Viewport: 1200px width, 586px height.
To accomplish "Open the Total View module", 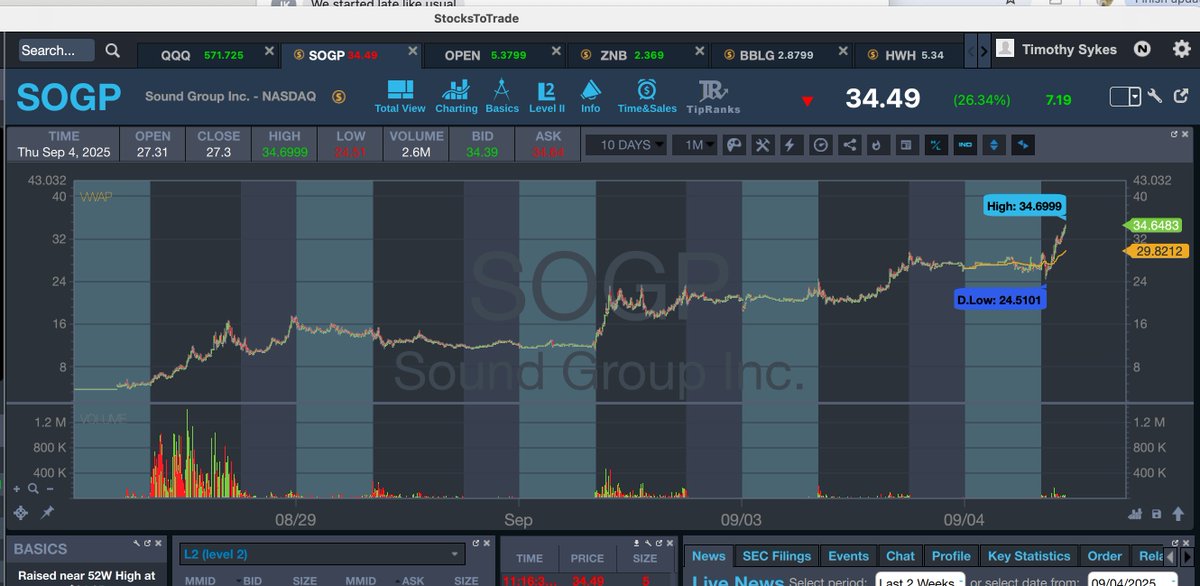I will coord(400,96).
